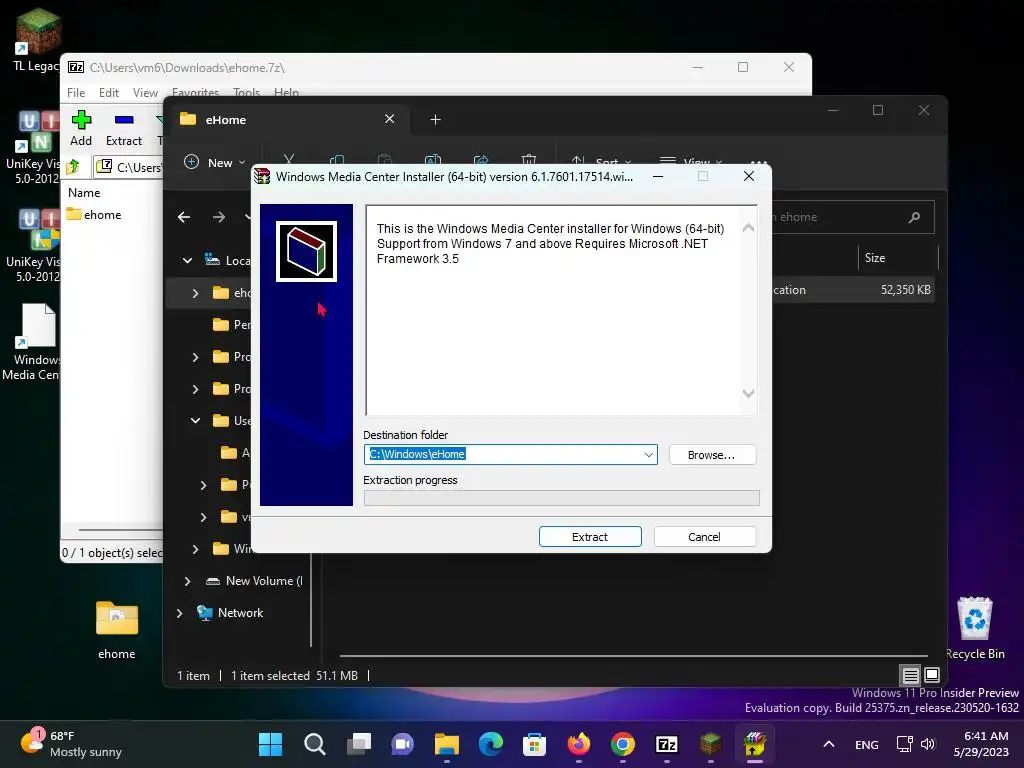Select the ehome folder in 7-Zip list
The width and height of the screenshot is (1024, 768).
(93, 215)
